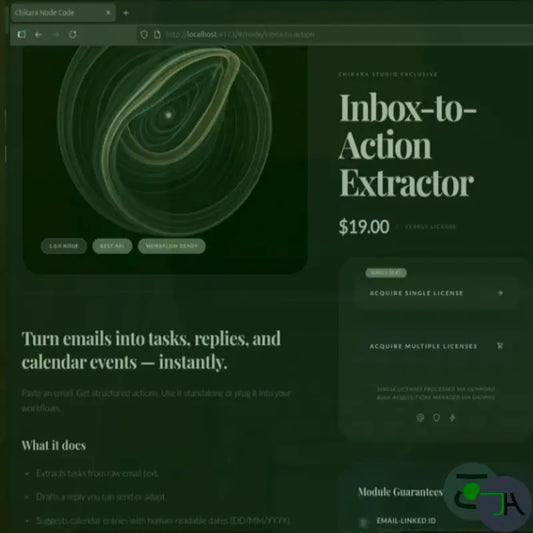Go back with the browser back arrow
Viewport: 533px width, 533px height.
(x=38, y=34)
